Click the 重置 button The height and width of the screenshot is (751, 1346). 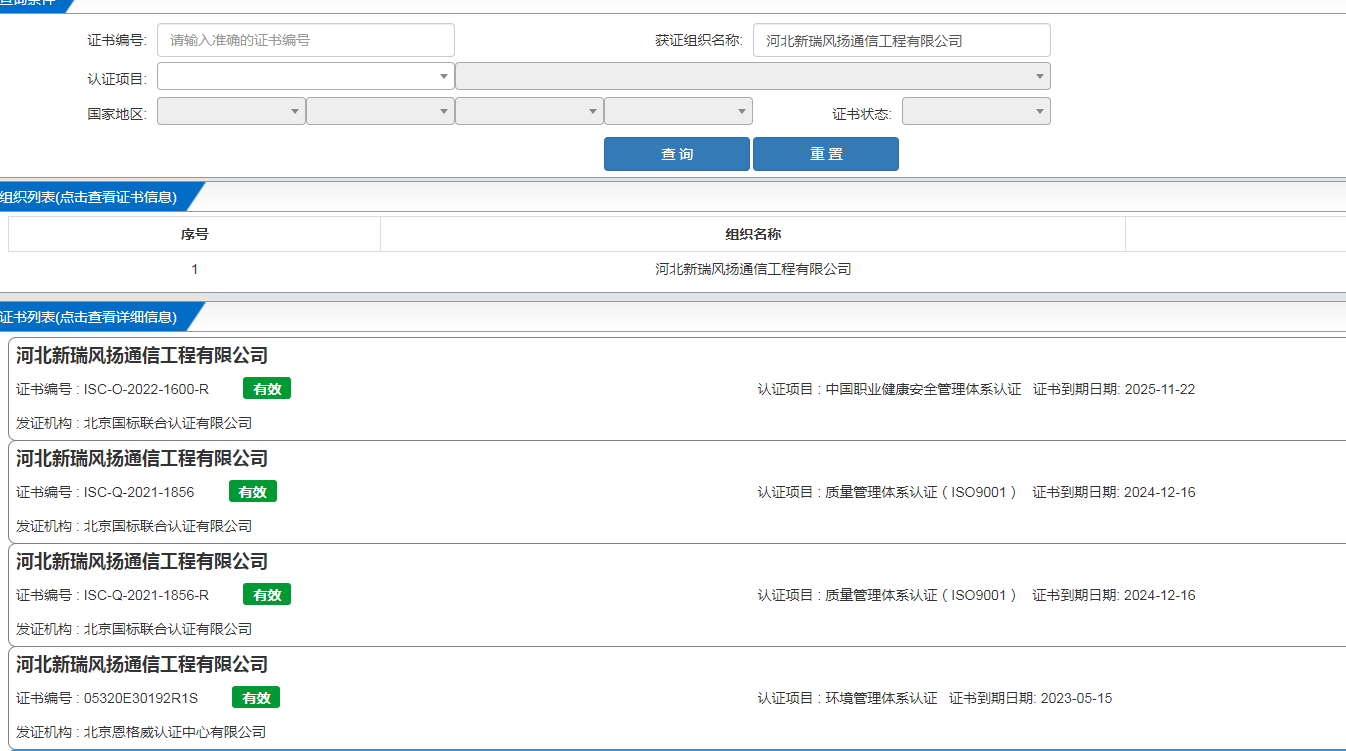click(x=826, y=154)
